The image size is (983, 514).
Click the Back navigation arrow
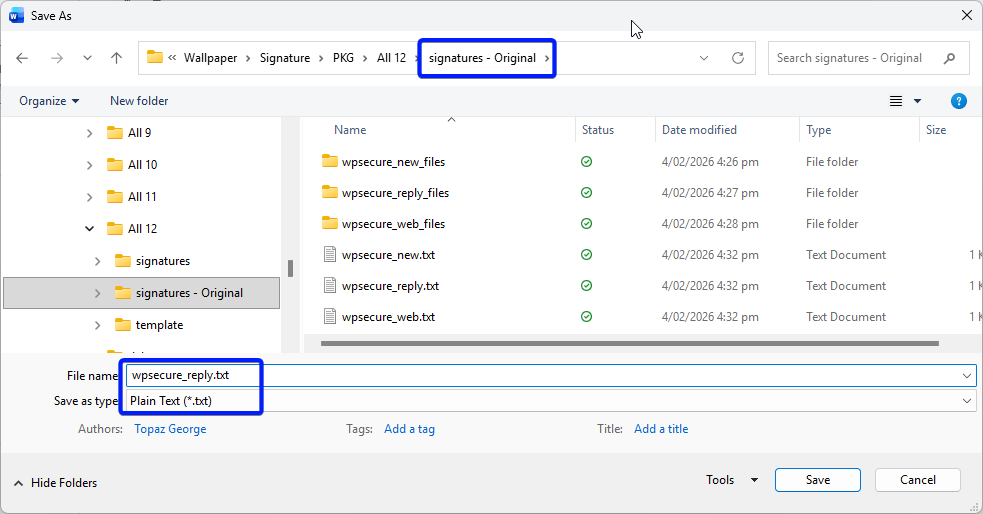click(22, 58)
